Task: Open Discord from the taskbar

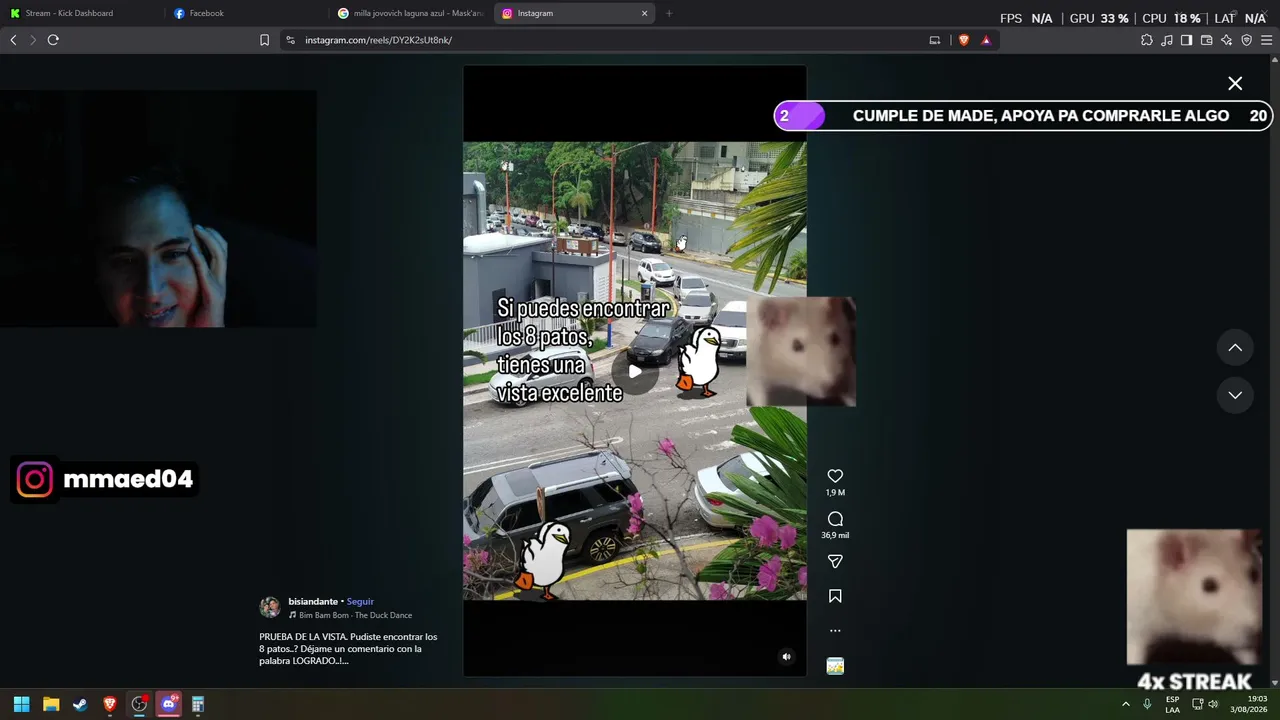Action: 168,704
